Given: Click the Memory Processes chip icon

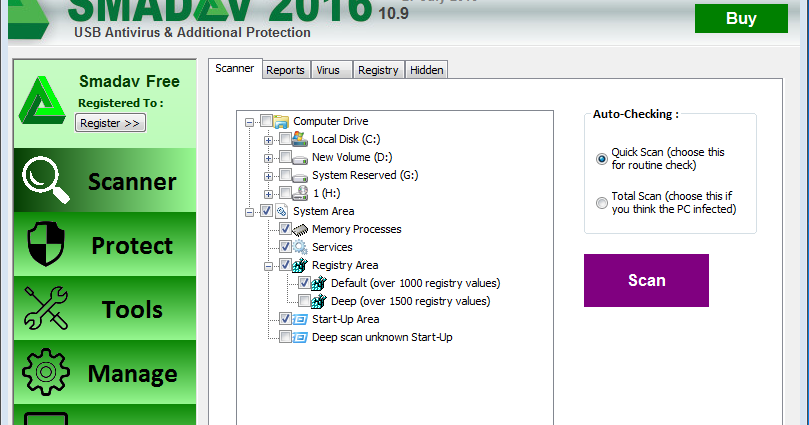Looking at the screenshot, I should [300, 230].
